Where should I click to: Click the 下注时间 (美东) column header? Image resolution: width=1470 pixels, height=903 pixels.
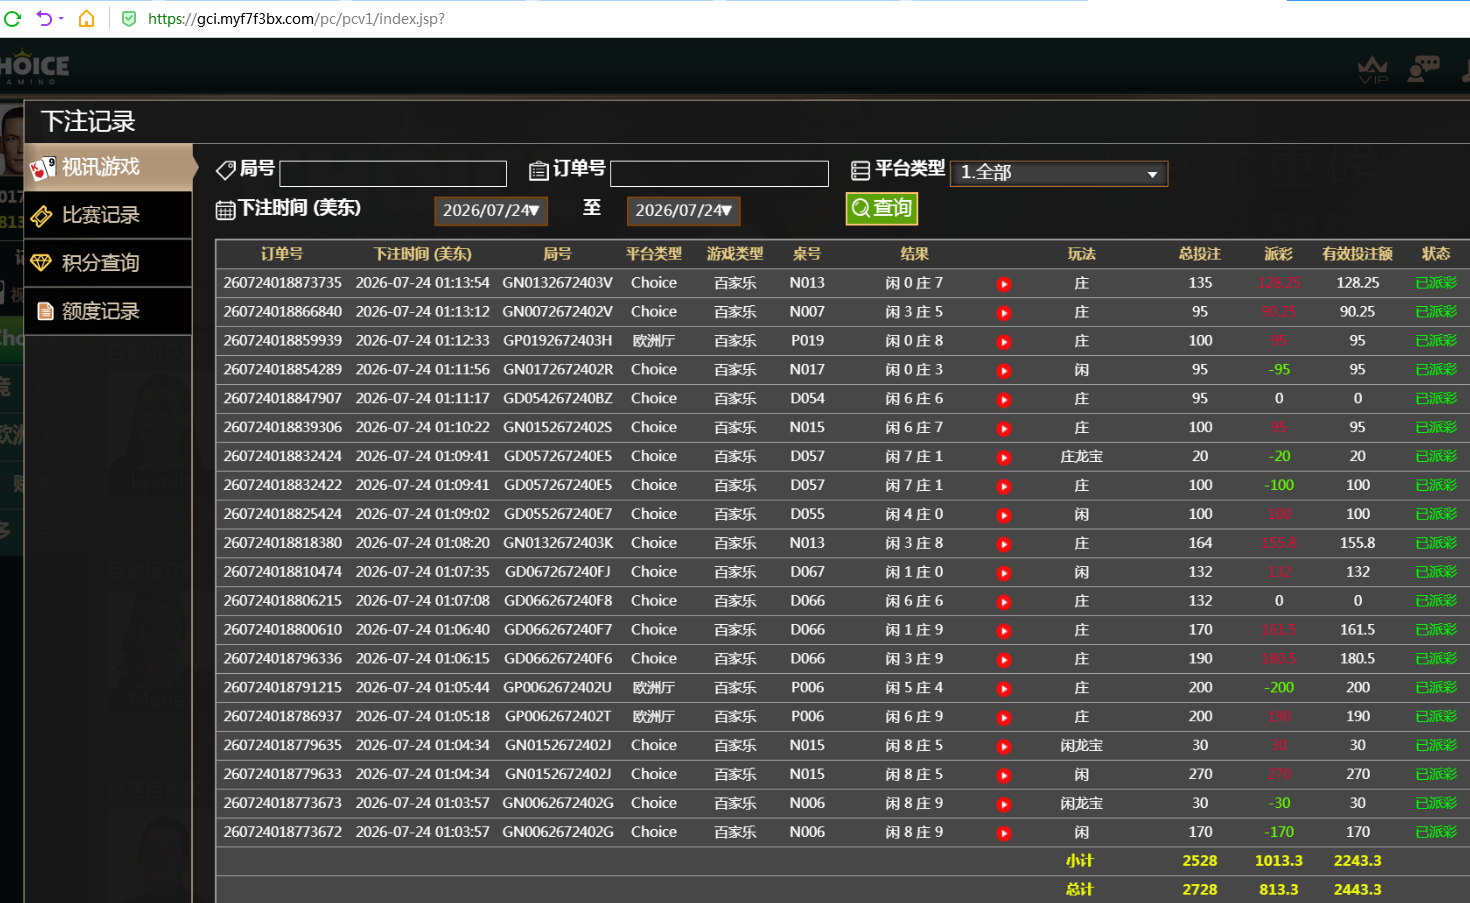pos(422,254)
